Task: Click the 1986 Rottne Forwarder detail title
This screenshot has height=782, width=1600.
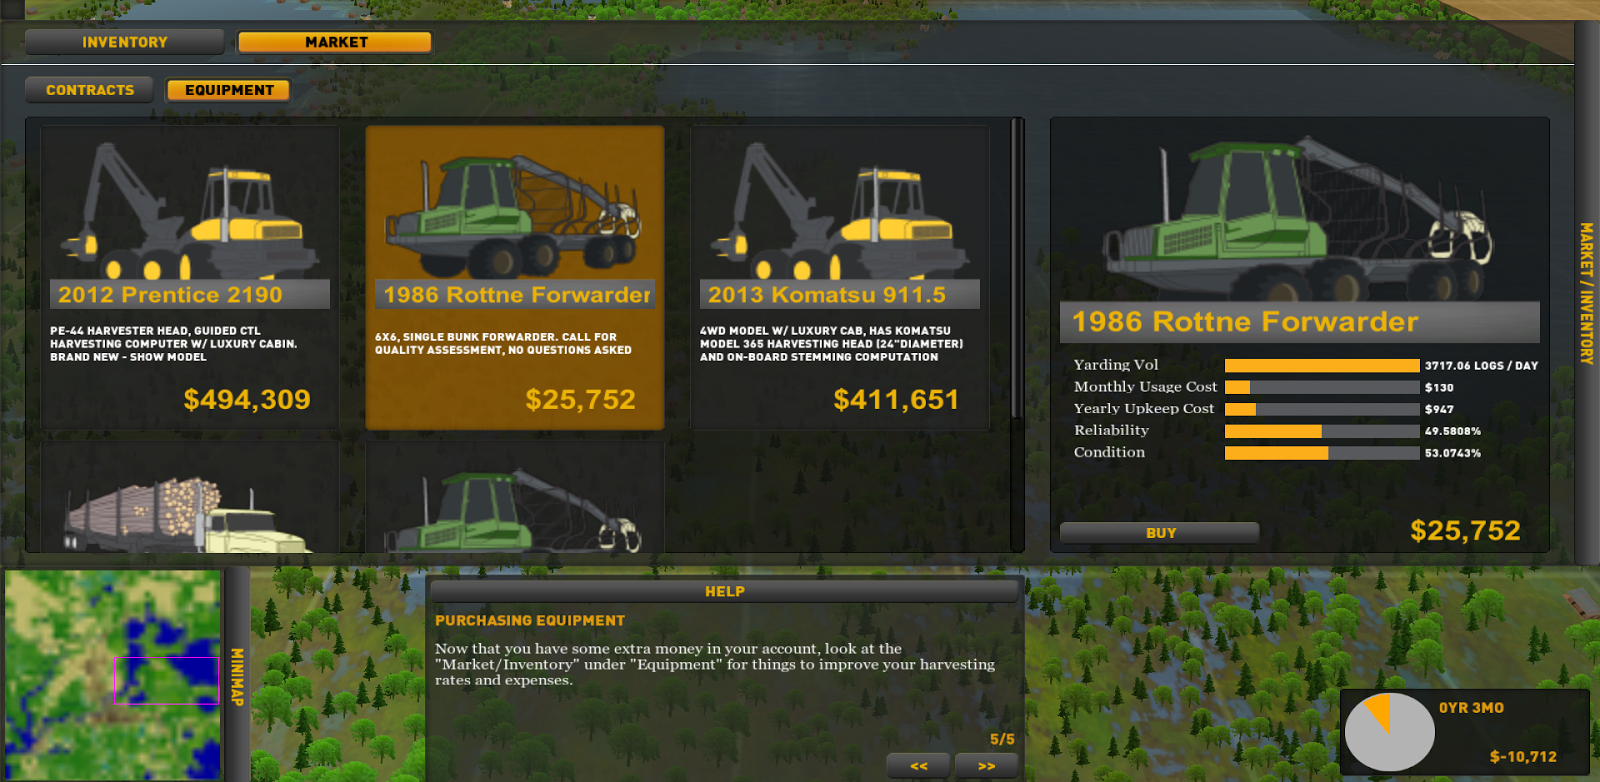Action: 1245,322
